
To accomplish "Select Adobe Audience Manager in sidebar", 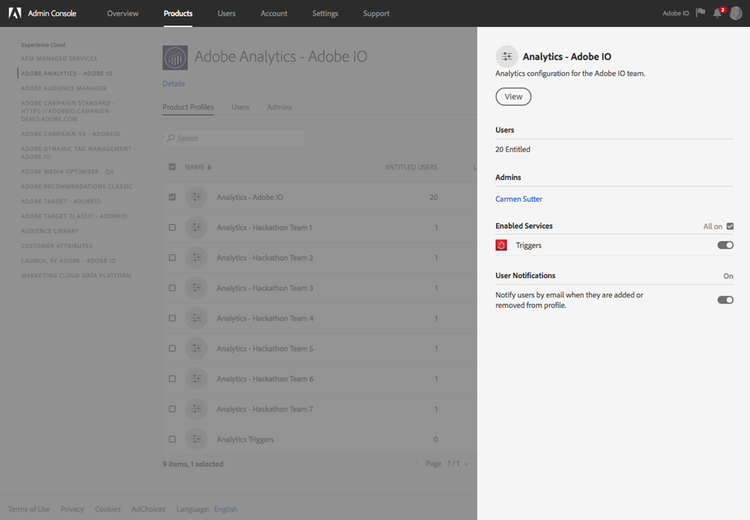I will [x=64, y=88].
